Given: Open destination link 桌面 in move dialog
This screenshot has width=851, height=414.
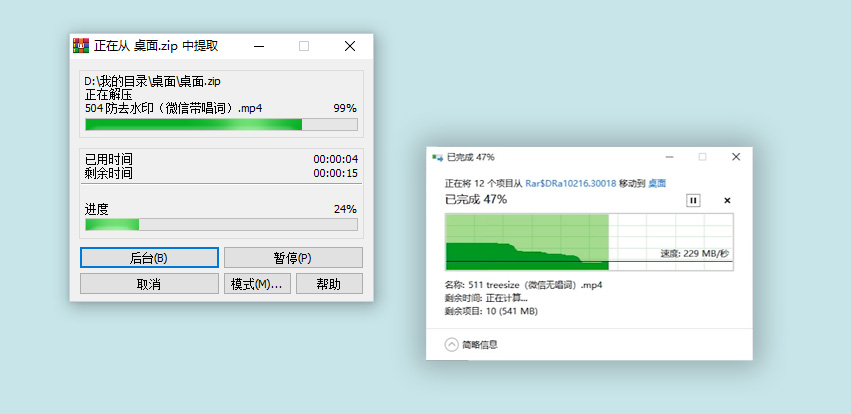Looking at the screenshot, I should point(657,183).
